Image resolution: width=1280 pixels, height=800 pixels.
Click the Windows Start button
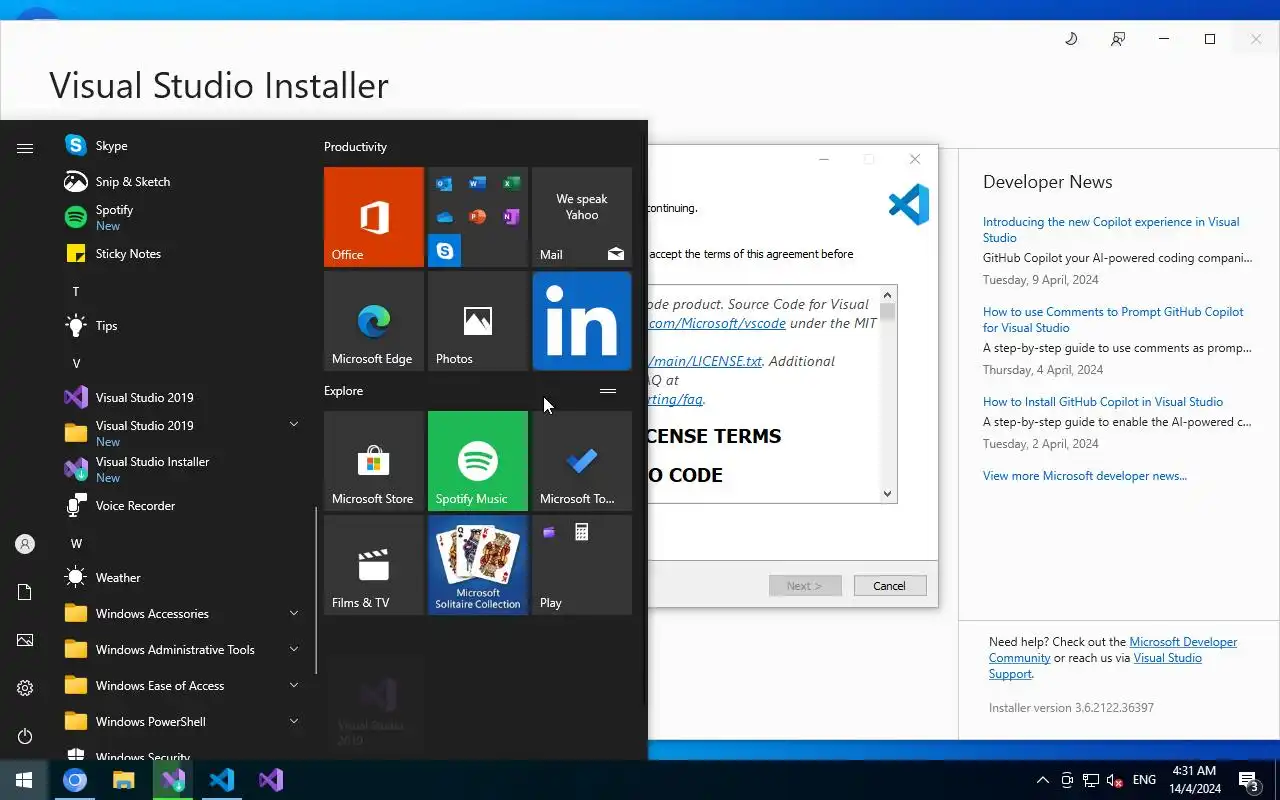(x=24, y=780)
